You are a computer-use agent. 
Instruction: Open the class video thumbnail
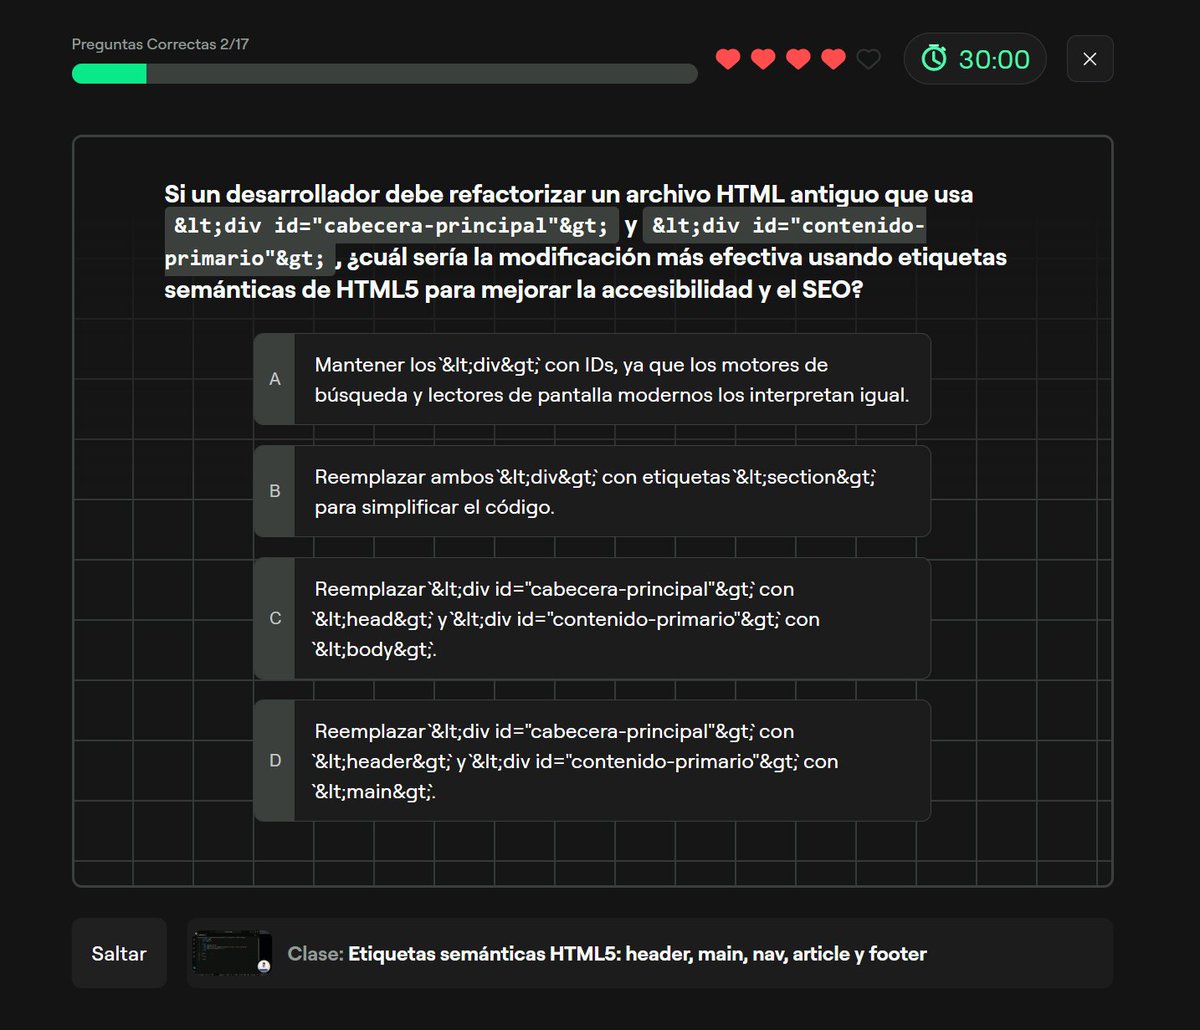232,953
